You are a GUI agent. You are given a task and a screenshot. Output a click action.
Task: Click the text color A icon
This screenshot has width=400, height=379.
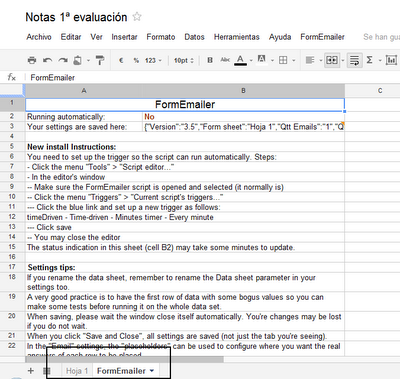click(240, 60)
